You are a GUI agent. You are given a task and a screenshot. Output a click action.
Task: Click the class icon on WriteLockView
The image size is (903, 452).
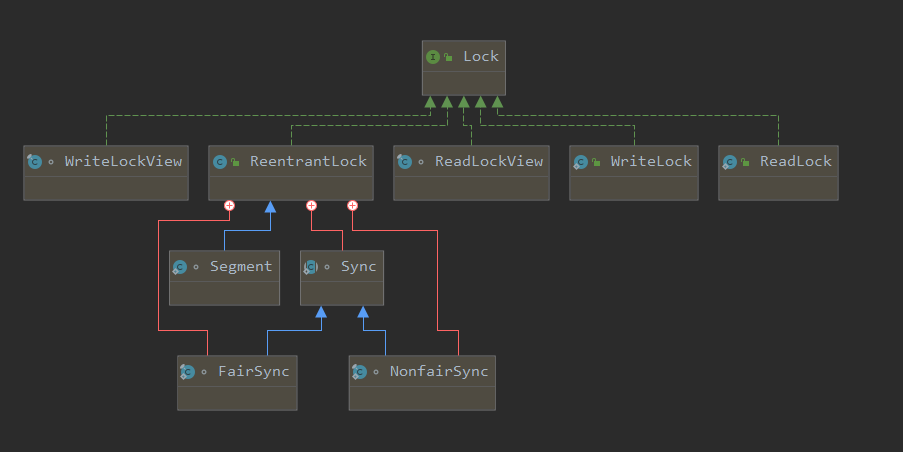[35, 162]
